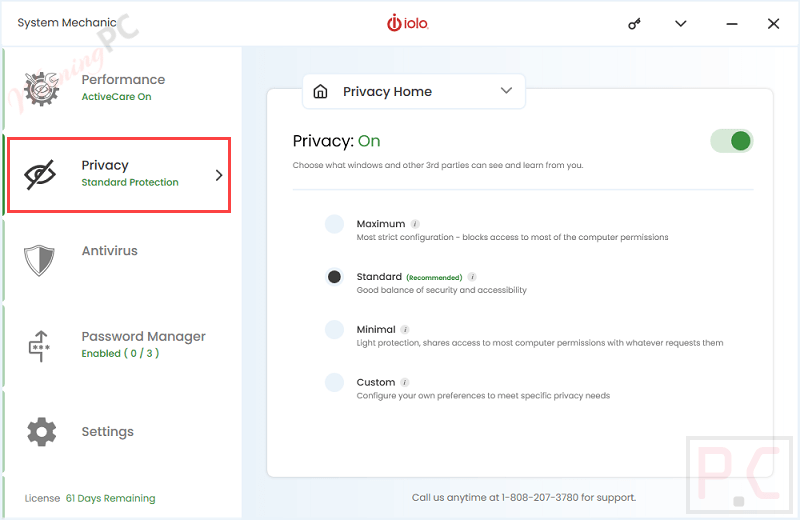Show info for Maximum privacy level

pyautogui.click(x=415, y=224)
